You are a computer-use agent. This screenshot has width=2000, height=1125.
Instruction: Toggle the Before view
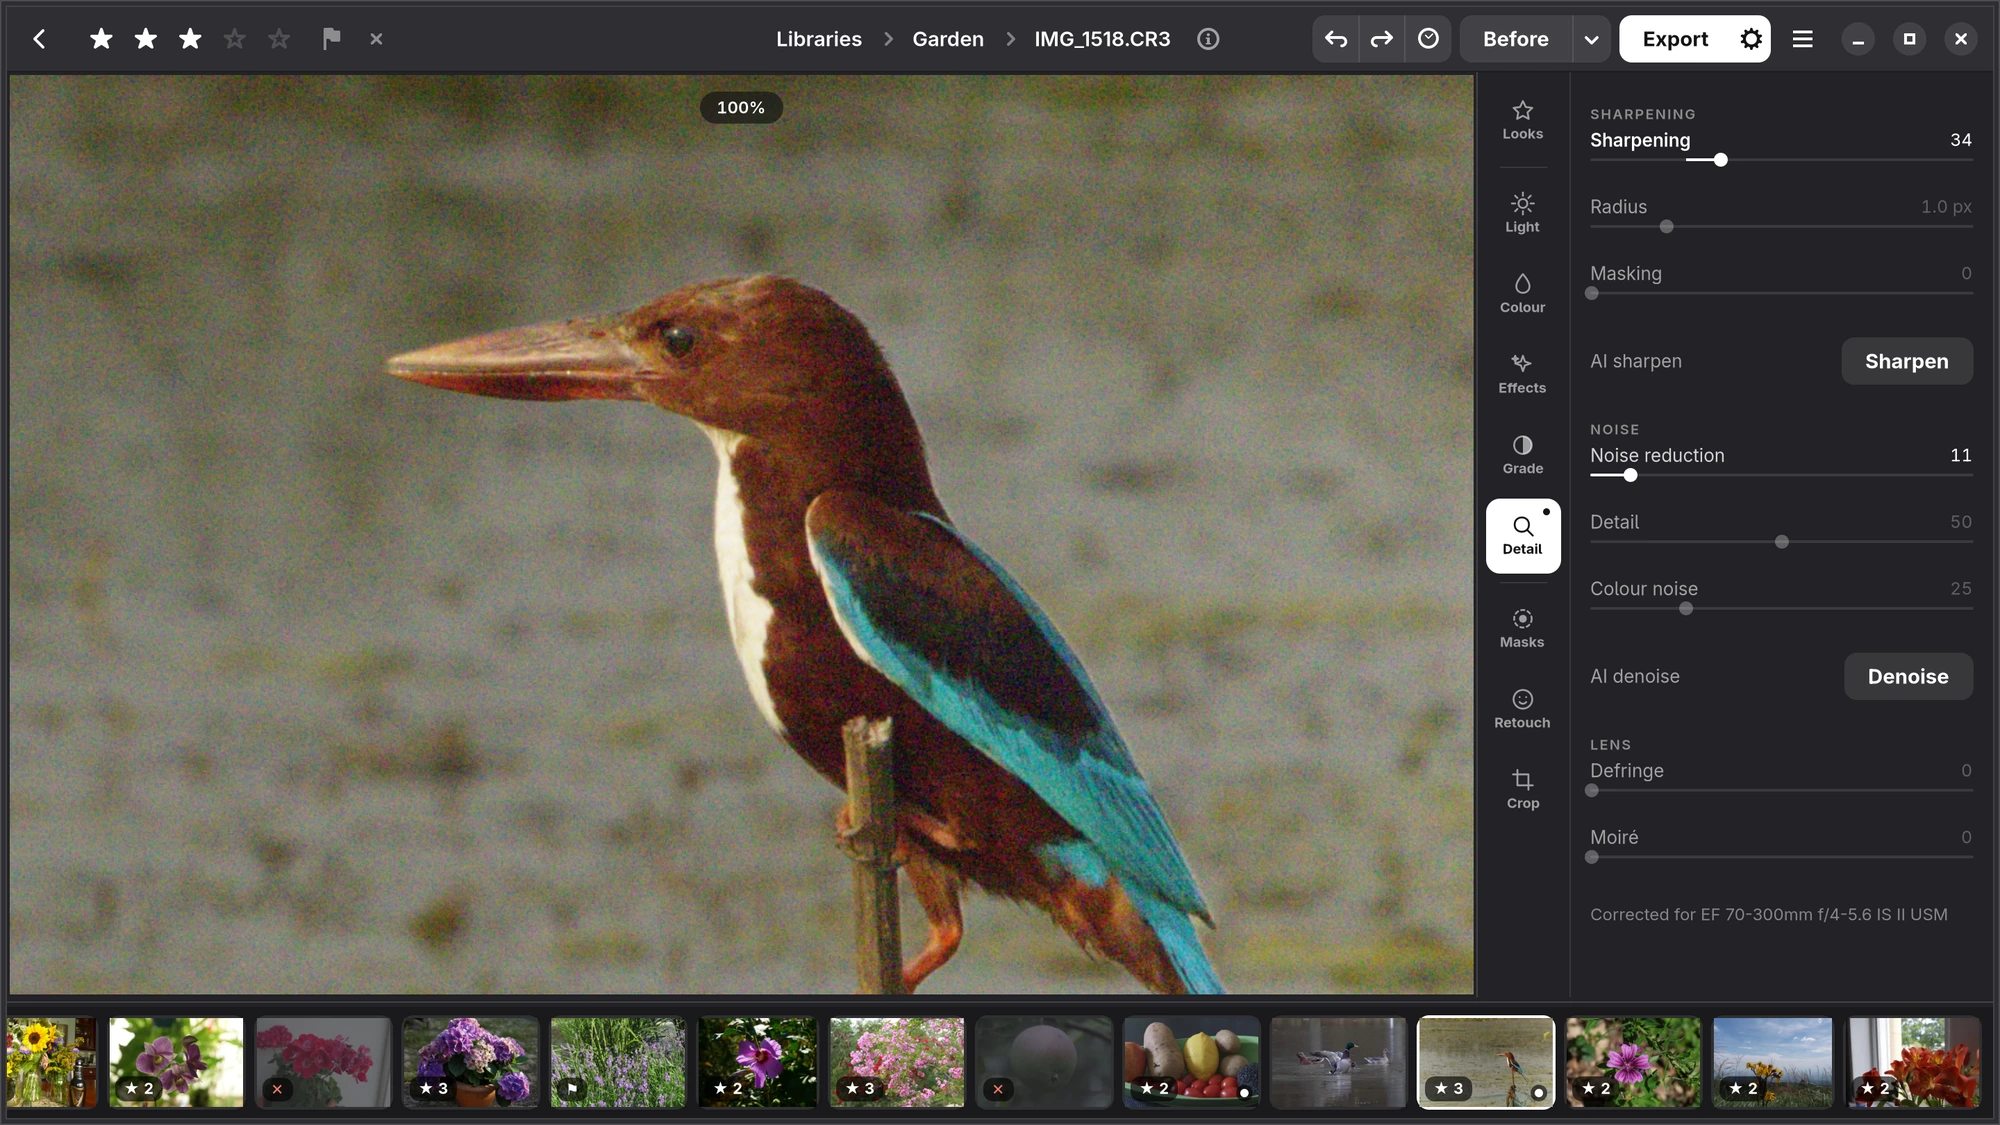(x=1515, y=39)
